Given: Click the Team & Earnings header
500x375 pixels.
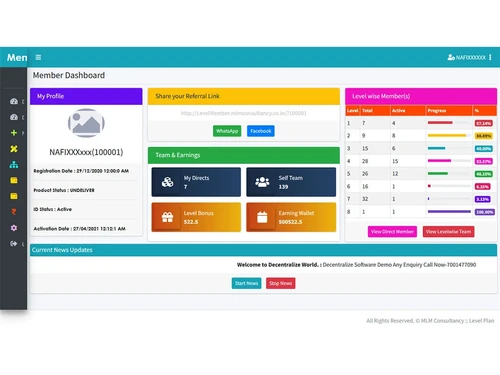Looking at the screenshot, I should click(x=244, y=155).
